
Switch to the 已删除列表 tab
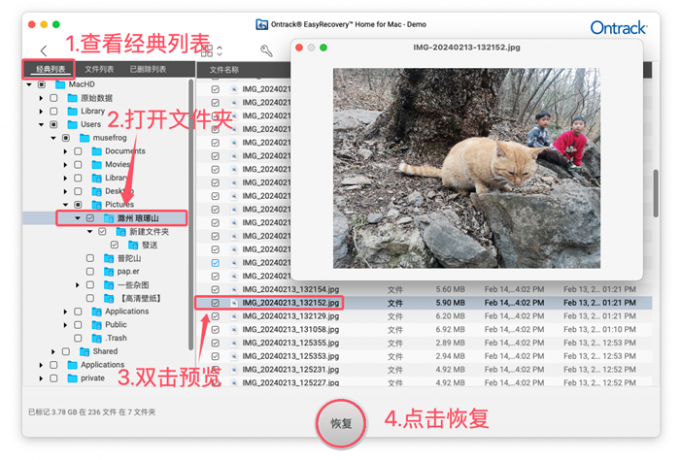point(148,69)
